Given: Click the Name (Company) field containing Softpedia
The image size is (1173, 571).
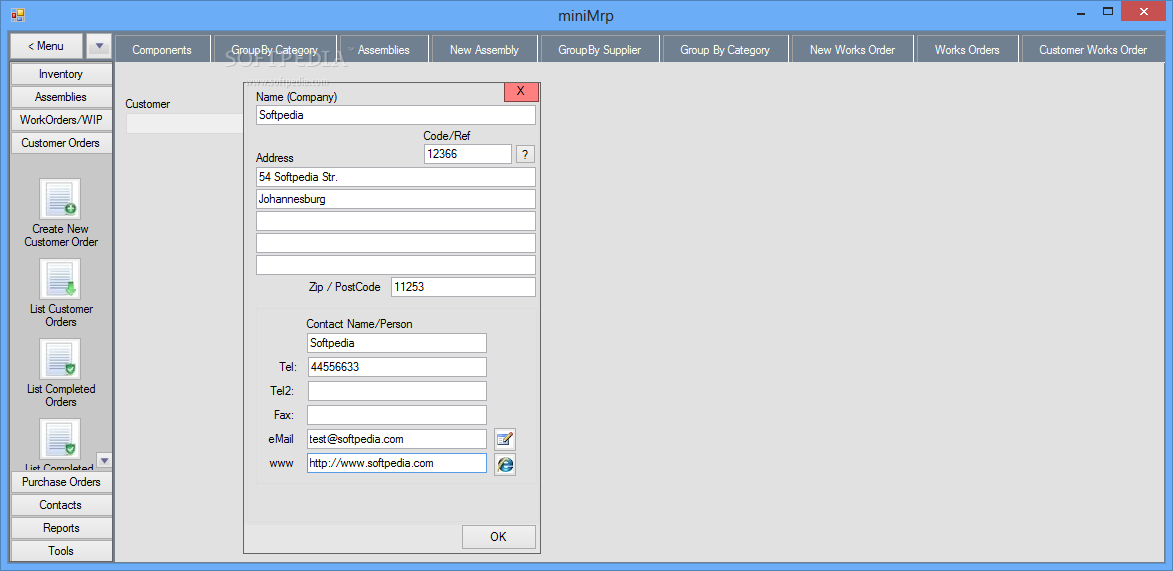Looking at the screenshot, I should [396, 115].
